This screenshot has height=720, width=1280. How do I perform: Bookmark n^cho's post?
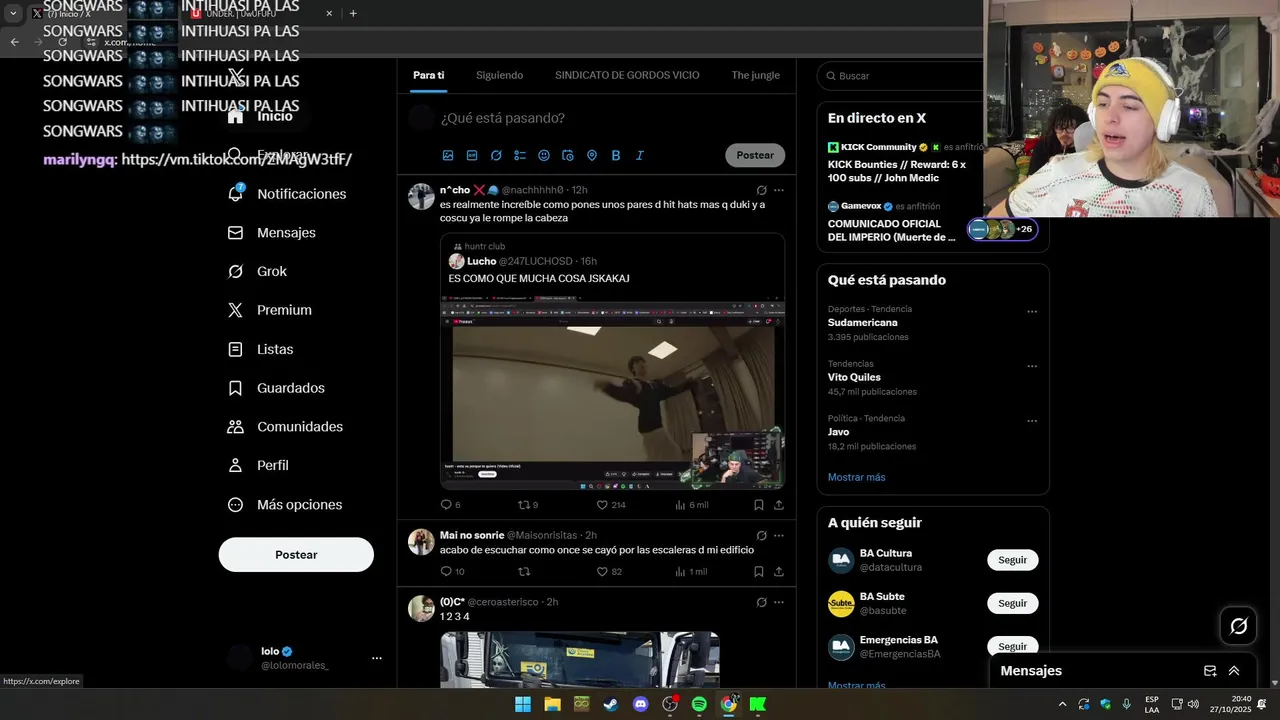tap(759, 505)
